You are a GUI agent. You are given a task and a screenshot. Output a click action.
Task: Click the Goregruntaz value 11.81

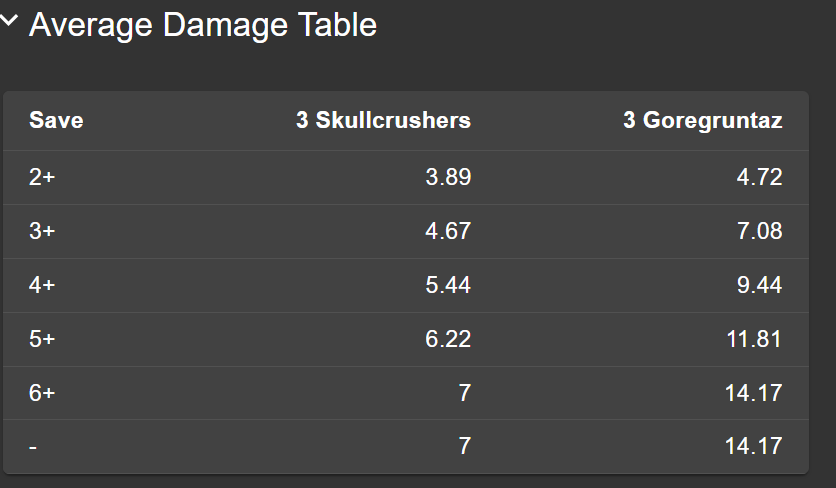pyautogui.click(x=753, y=339)
